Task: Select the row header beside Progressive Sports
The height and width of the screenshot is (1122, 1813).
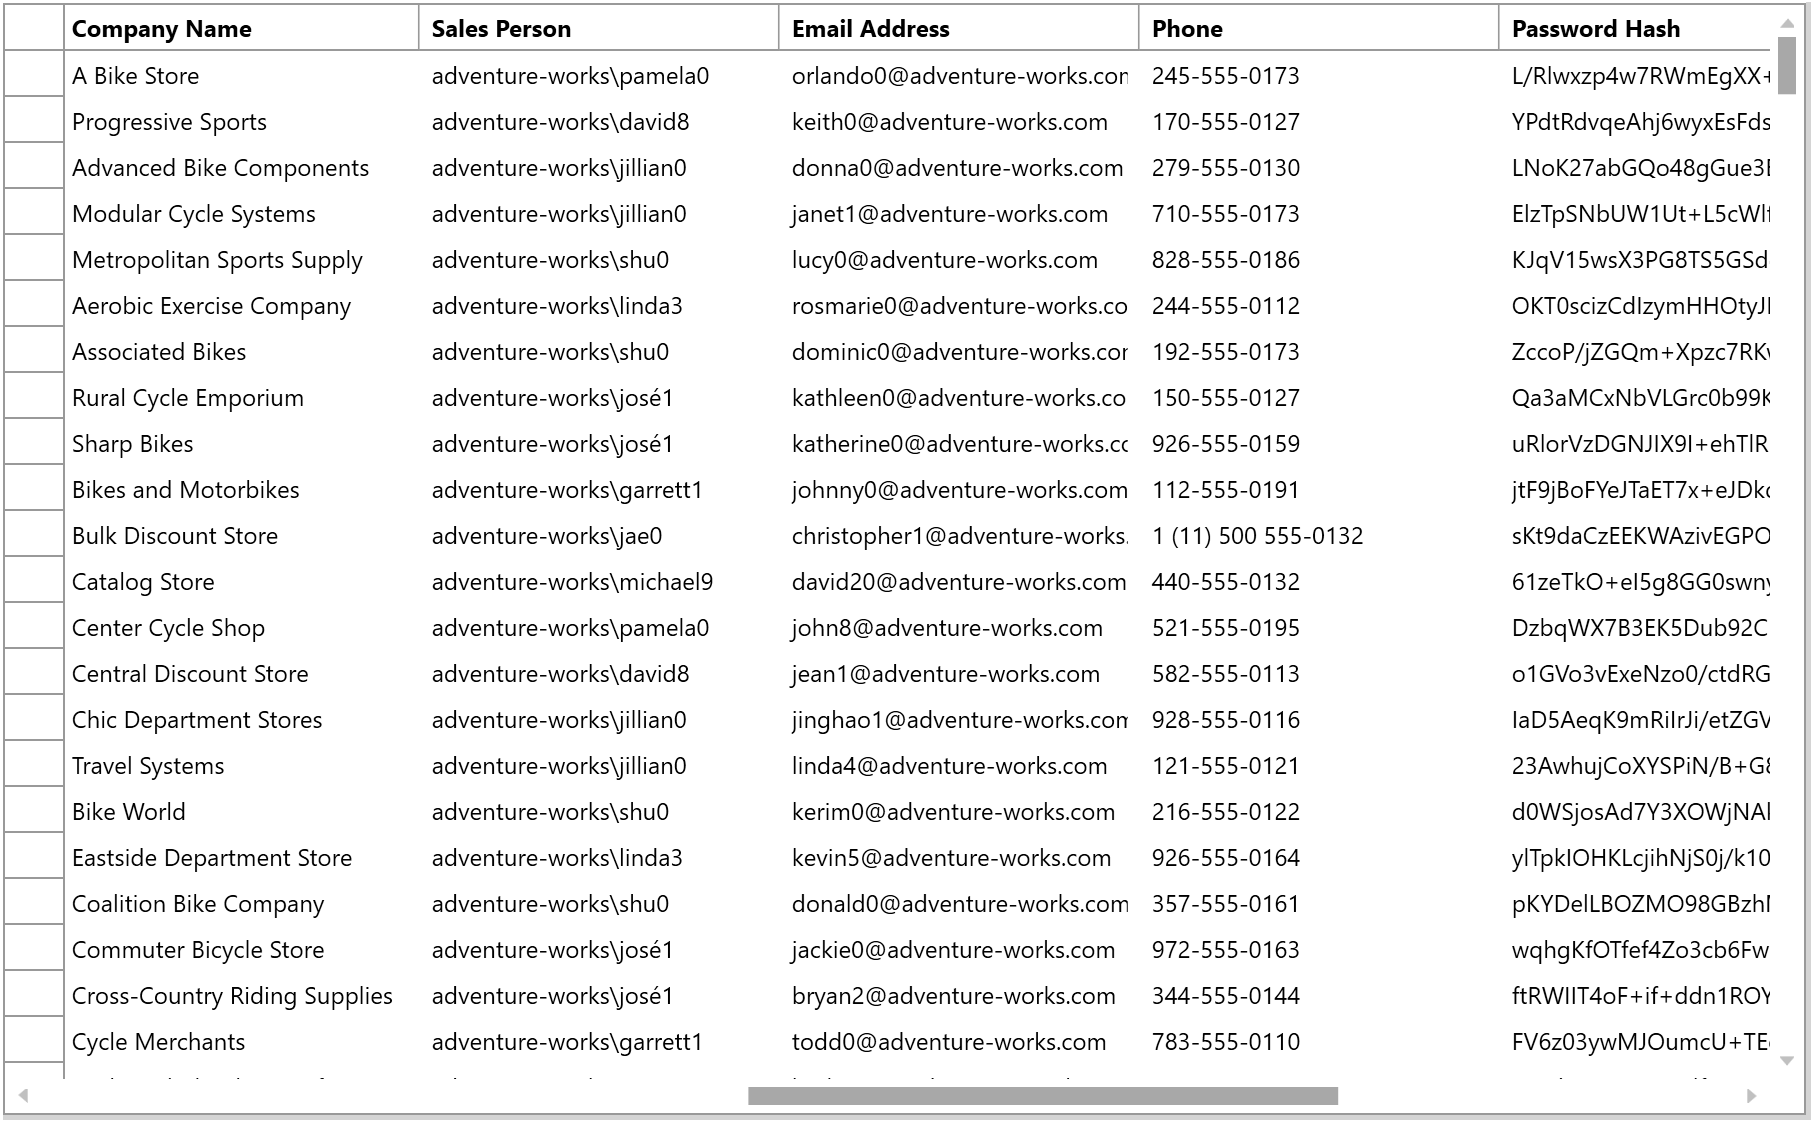Action: 33,122
